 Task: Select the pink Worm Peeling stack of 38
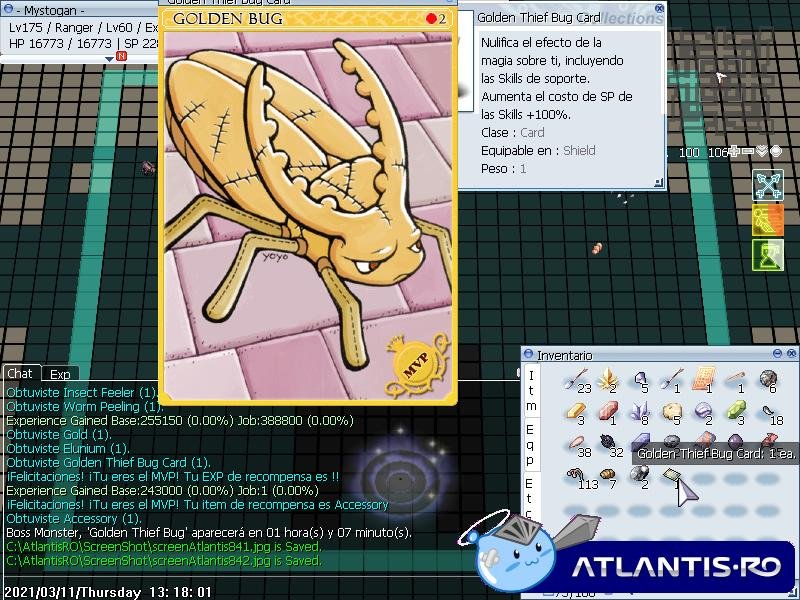coord(577,444)
